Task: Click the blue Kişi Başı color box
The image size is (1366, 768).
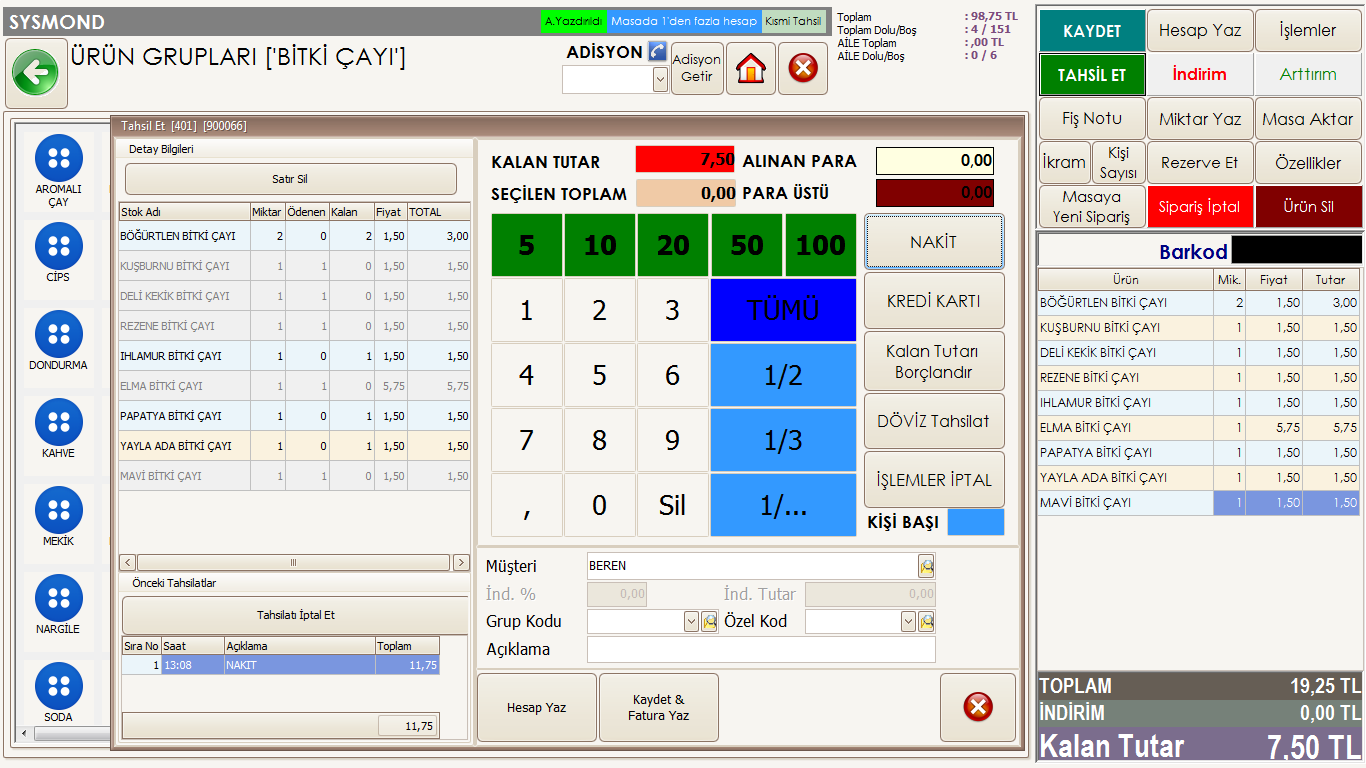Action: [x=975, y=522]
